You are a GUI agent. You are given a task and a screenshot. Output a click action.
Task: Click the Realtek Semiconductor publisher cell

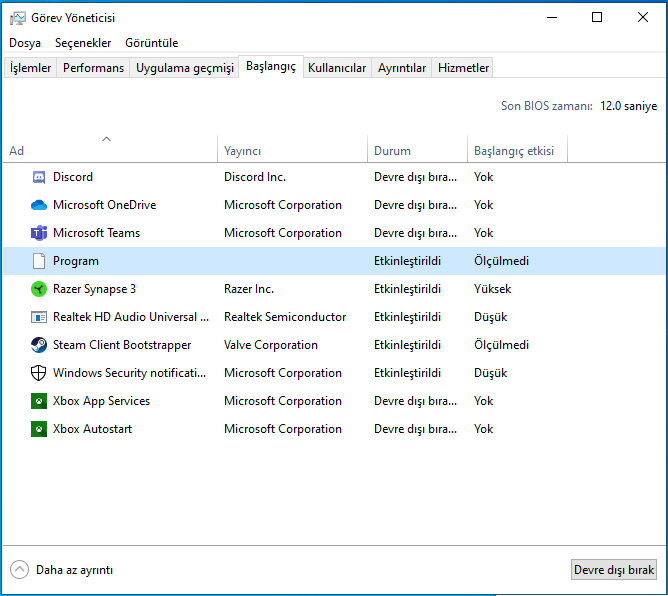coord(285,317)
